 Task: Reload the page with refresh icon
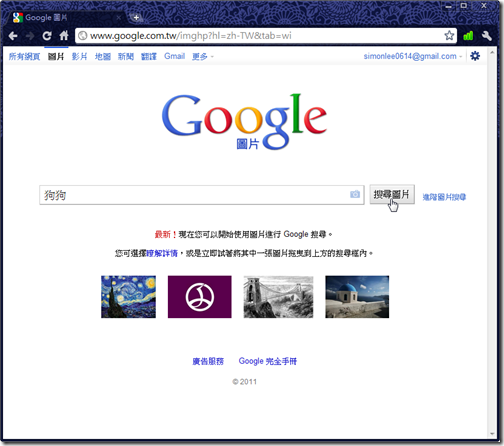[x=47, y=36]
